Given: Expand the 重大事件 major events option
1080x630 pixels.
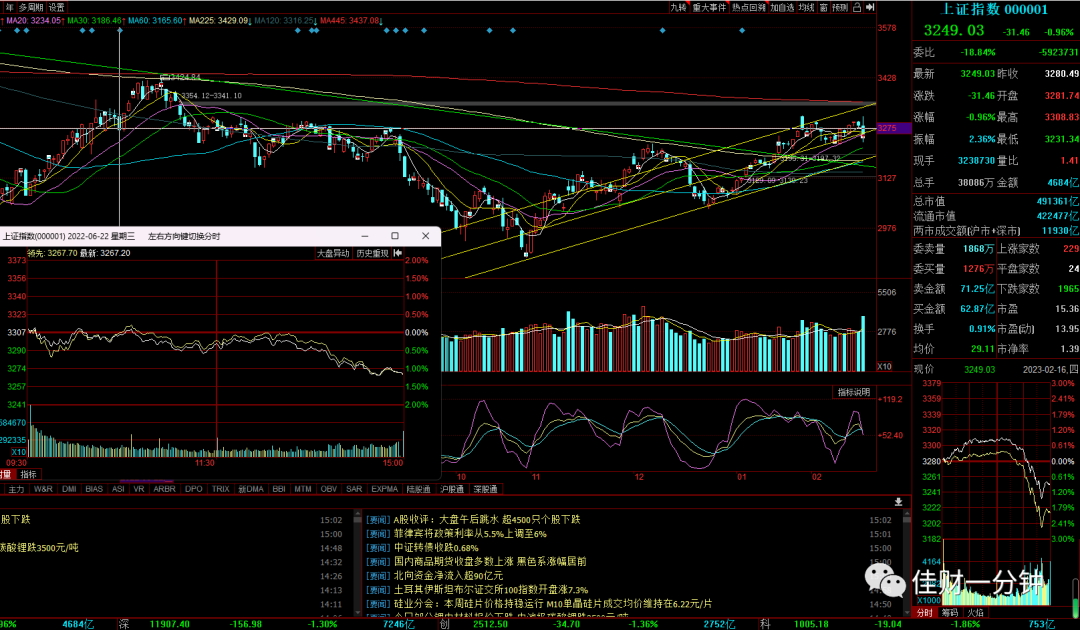Looking at the screenshot, I should [709, 8].
